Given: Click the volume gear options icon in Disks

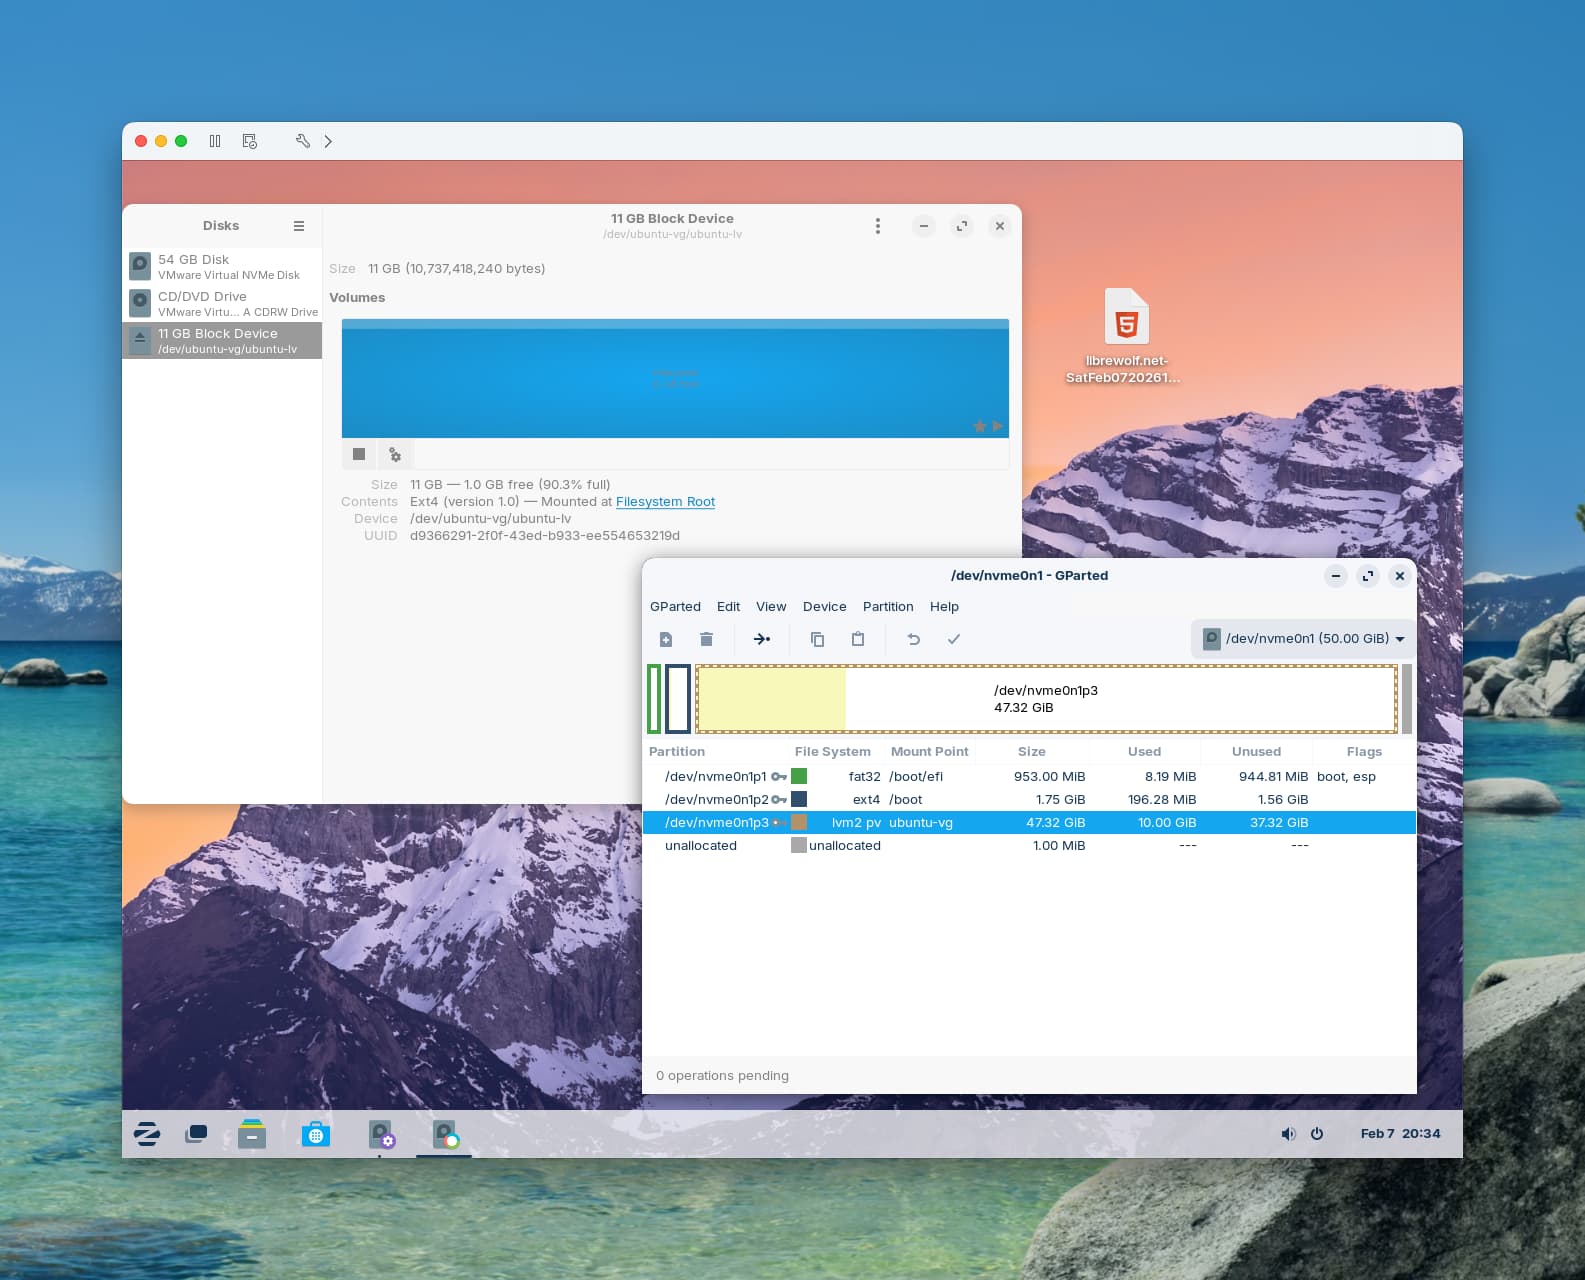Looking at the screenshot, I should pos(395,455).
